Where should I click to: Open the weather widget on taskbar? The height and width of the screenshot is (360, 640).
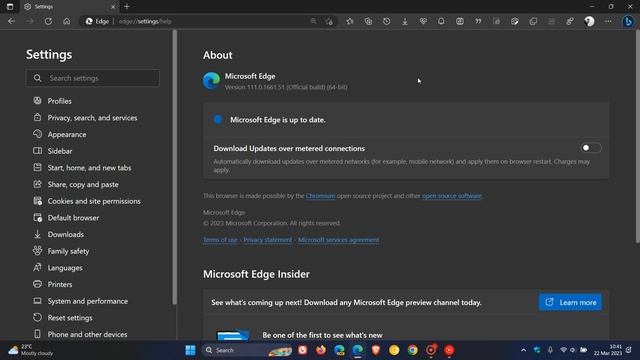31,350
